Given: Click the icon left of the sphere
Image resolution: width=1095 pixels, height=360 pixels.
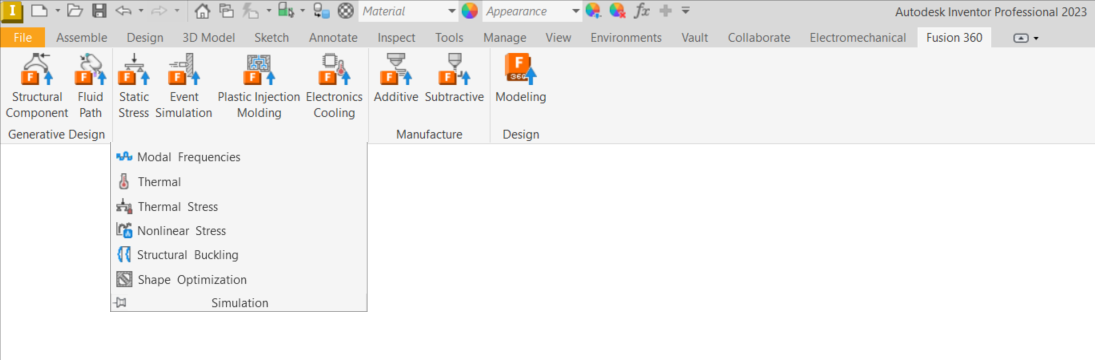Looking at the screenshot, I should (x=321, y=10).
